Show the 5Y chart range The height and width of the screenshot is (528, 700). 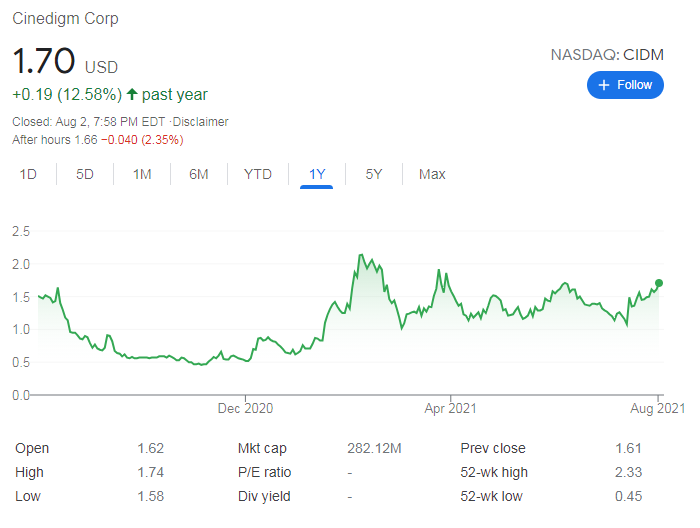(x=374, y=174)
